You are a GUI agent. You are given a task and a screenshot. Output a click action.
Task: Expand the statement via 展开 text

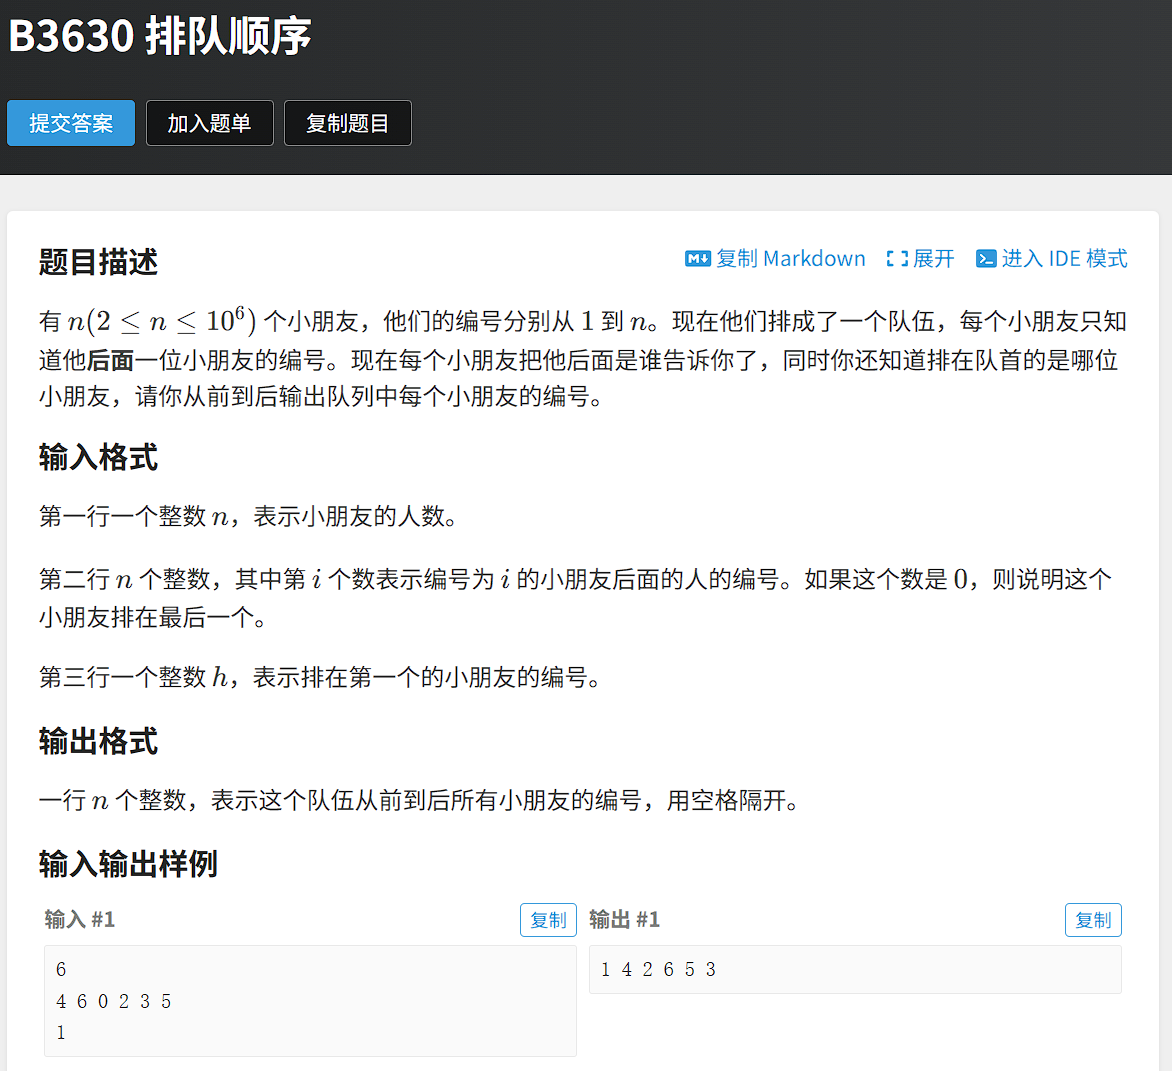[x=934, y=259]
